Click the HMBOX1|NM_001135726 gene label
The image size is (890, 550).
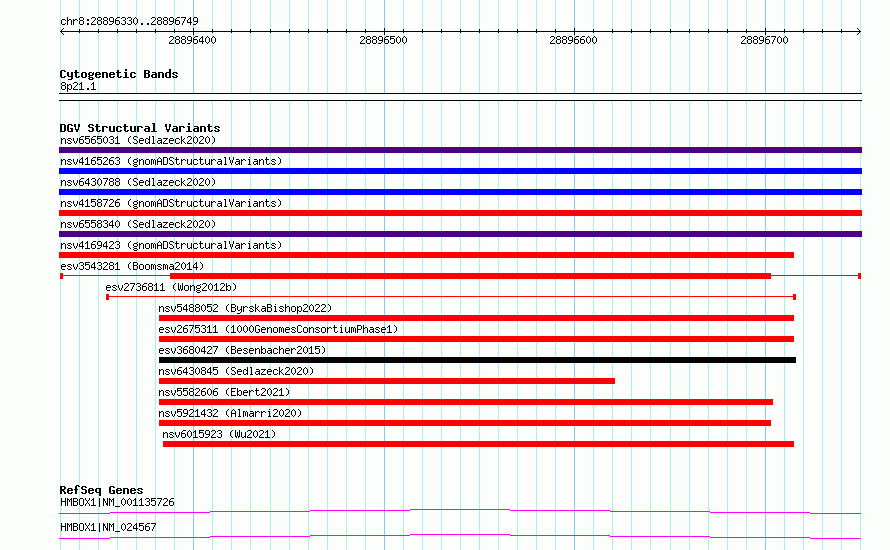(x=117, y=502)
